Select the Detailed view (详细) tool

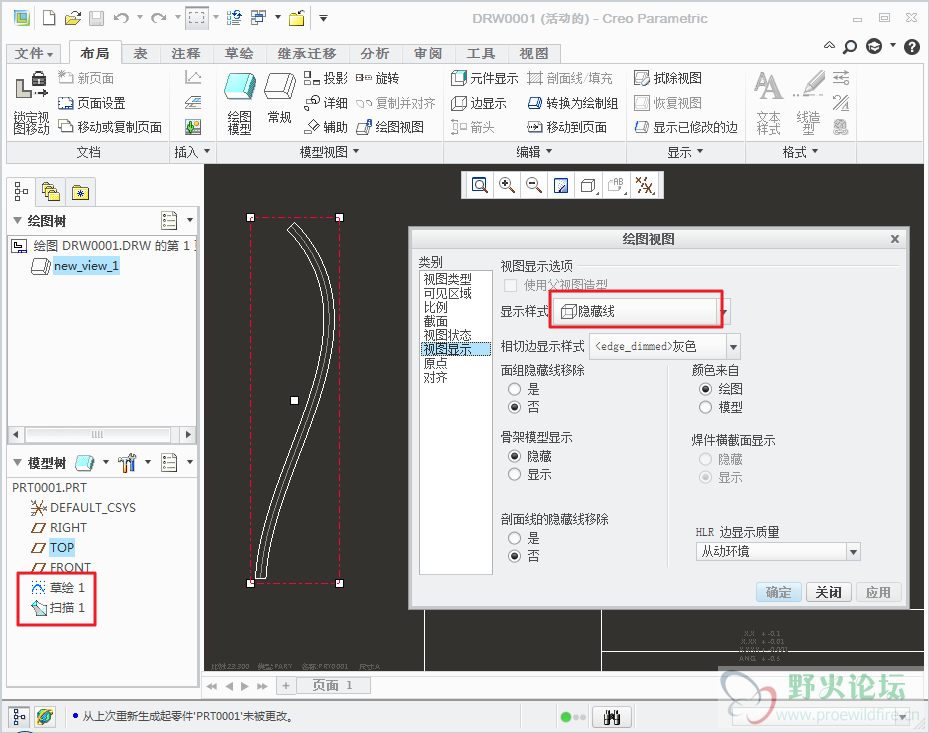tap(325, 103)
